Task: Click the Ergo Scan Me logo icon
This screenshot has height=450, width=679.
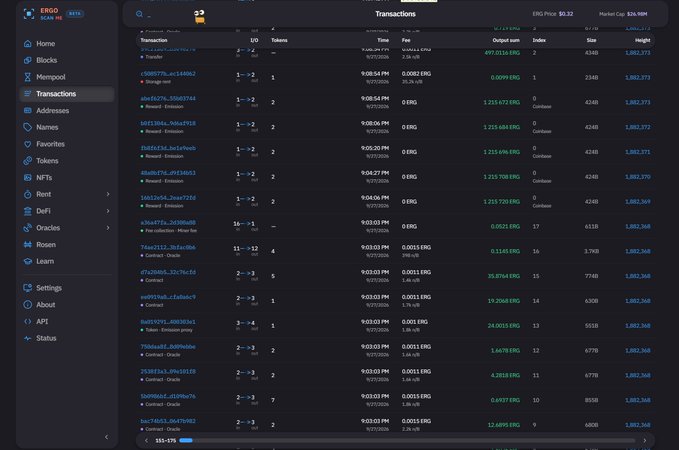Action: click(x=29, y=14)
